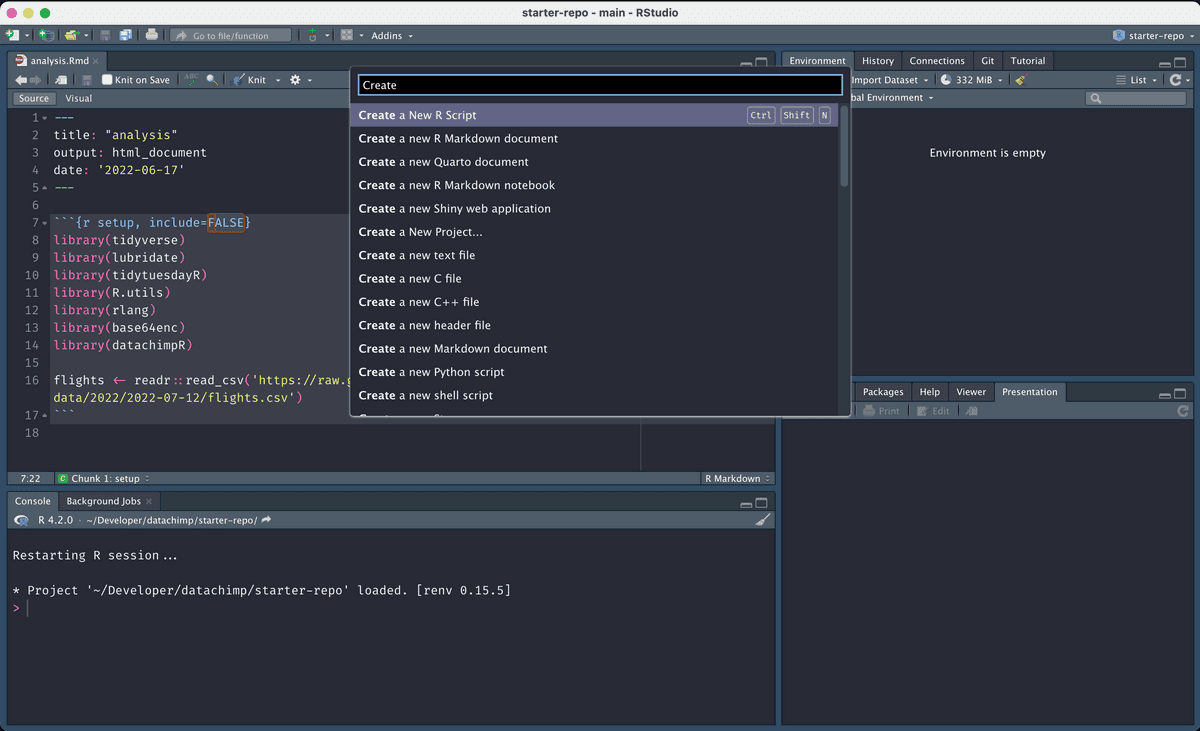1200x731 pixels.
Task: Select Create a new Markdown document
Action: pos(595,349)
